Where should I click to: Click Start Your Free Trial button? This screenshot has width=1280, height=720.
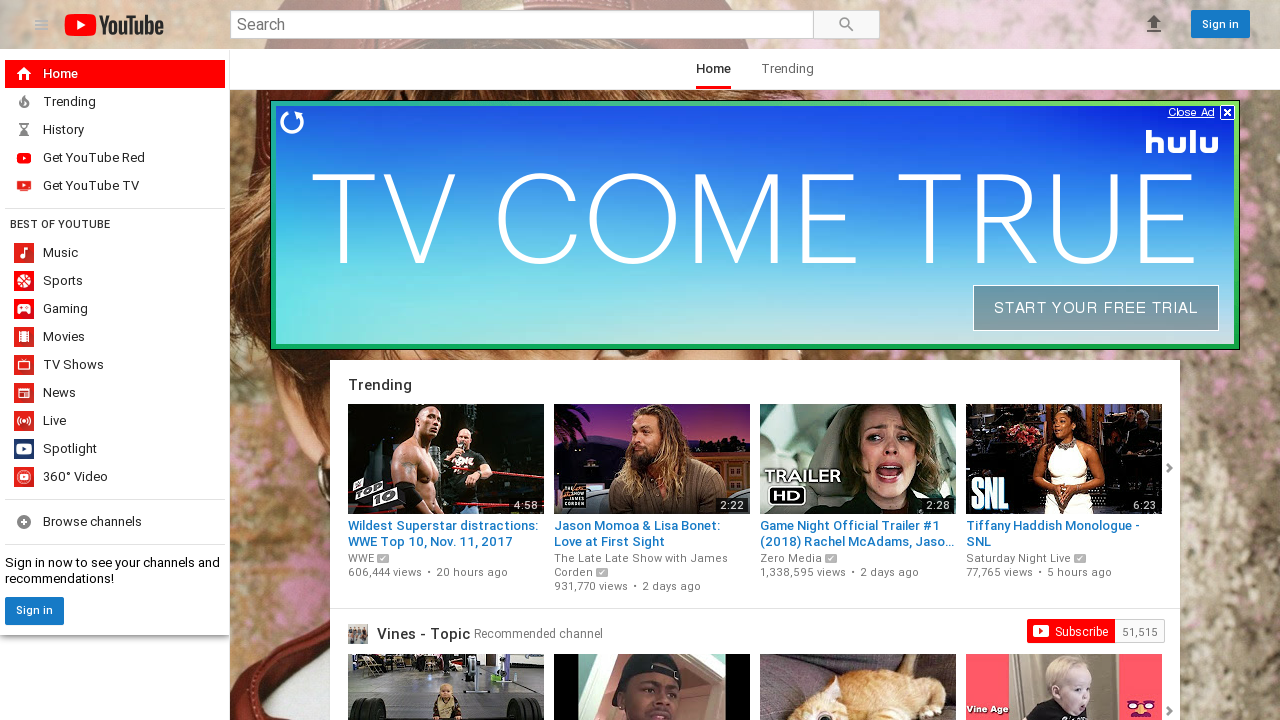tap(1096, 308)
